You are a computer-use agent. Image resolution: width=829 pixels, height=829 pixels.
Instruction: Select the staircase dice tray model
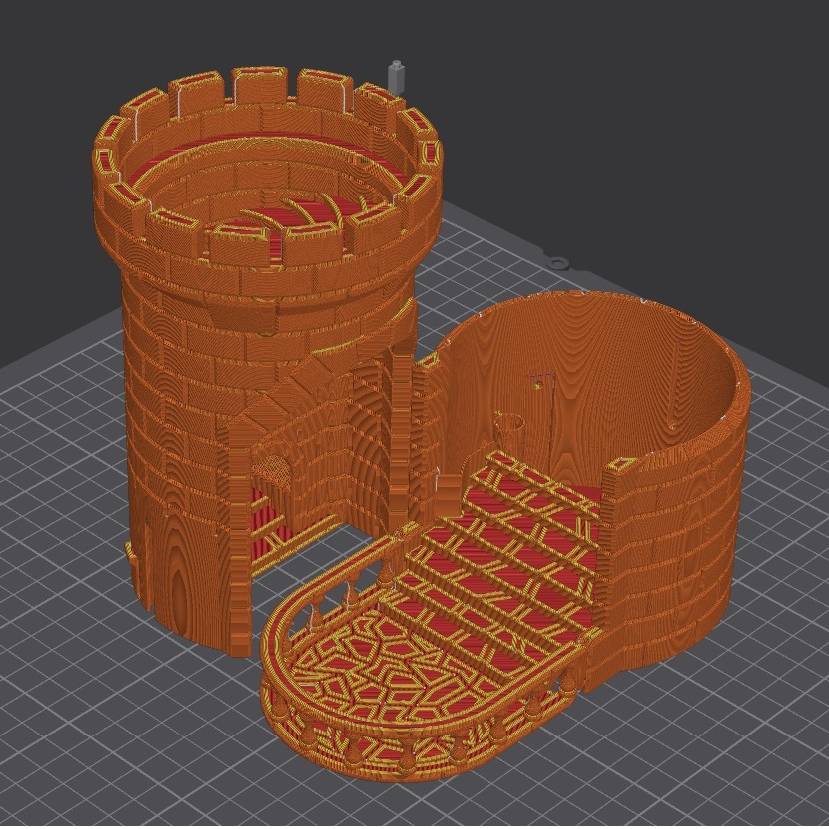[x=505, y=534]
